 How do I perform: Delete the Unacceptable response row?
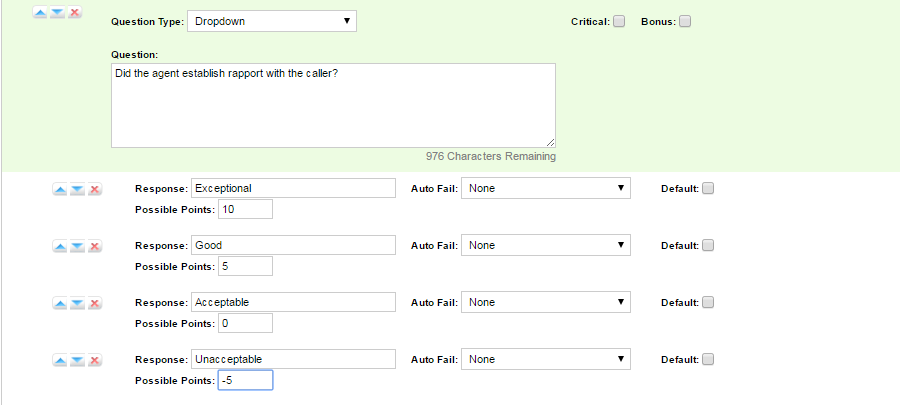click(x=95, y=360)
